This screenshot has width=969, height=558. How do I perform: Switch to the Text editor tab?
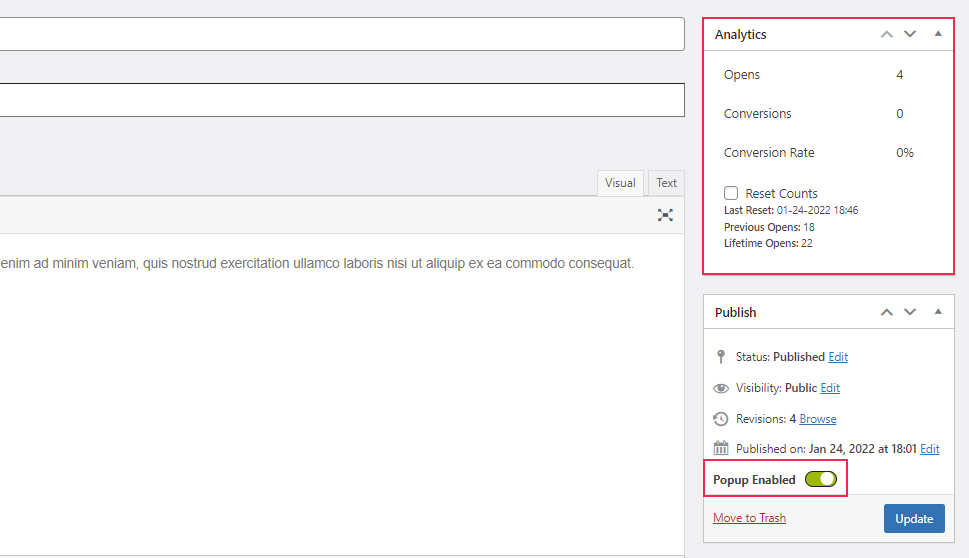666,183
